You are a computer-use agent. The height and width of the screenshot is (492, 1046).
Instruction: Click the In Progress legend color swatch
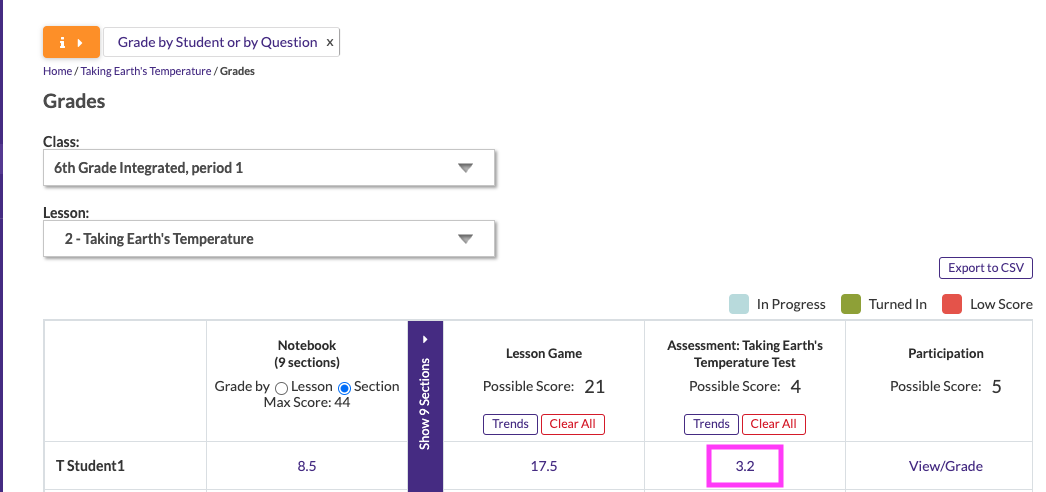pyautogui.click(x=739, y=304)
